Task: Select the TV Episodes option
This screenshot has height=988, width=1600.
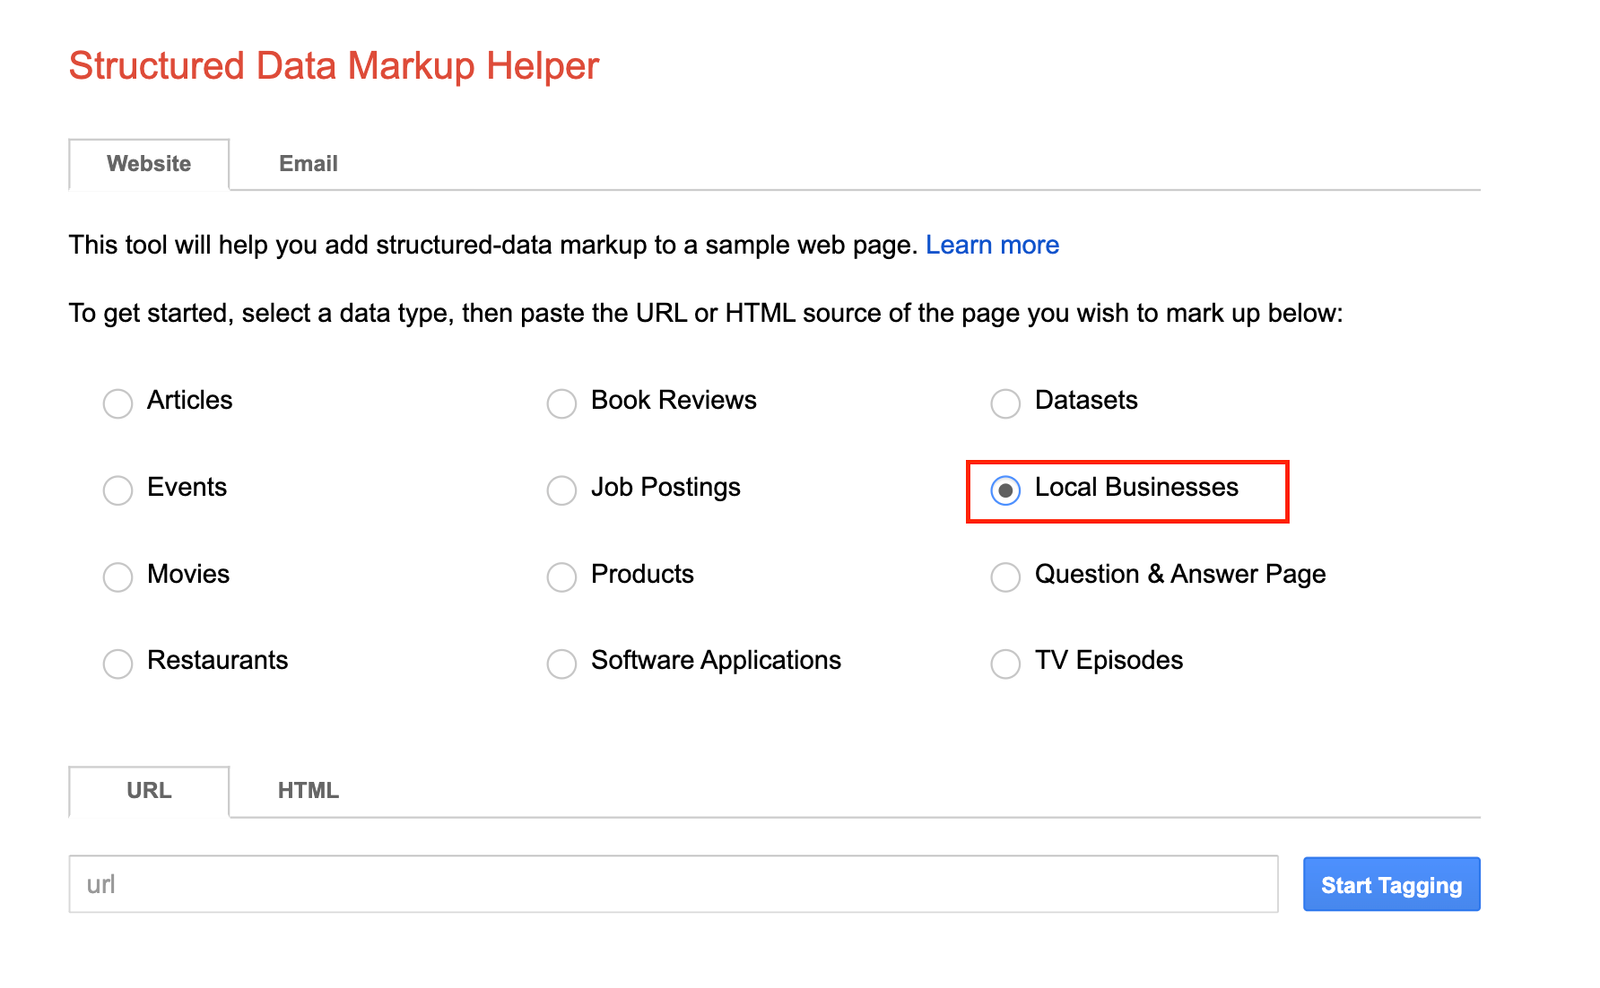Action: (x=1005, y=663)
